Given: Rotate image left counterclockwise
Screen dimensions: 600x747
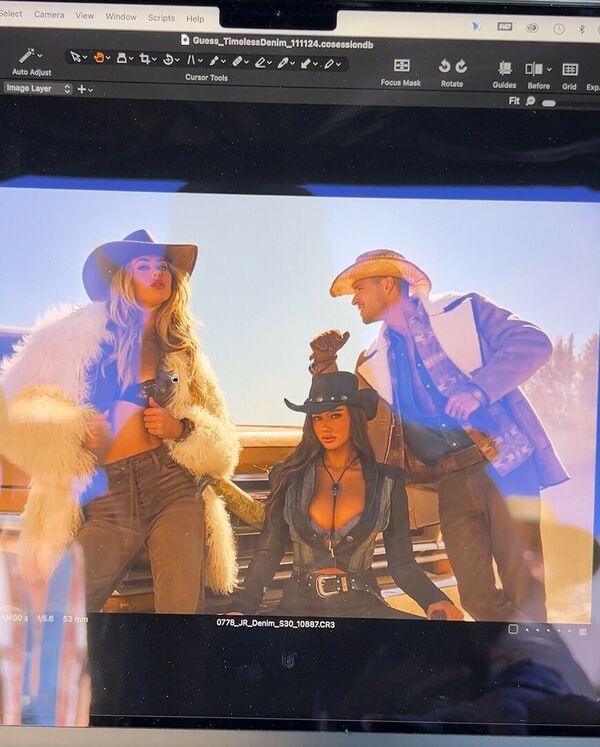Looking at the screenshot, I should (444, 66).
